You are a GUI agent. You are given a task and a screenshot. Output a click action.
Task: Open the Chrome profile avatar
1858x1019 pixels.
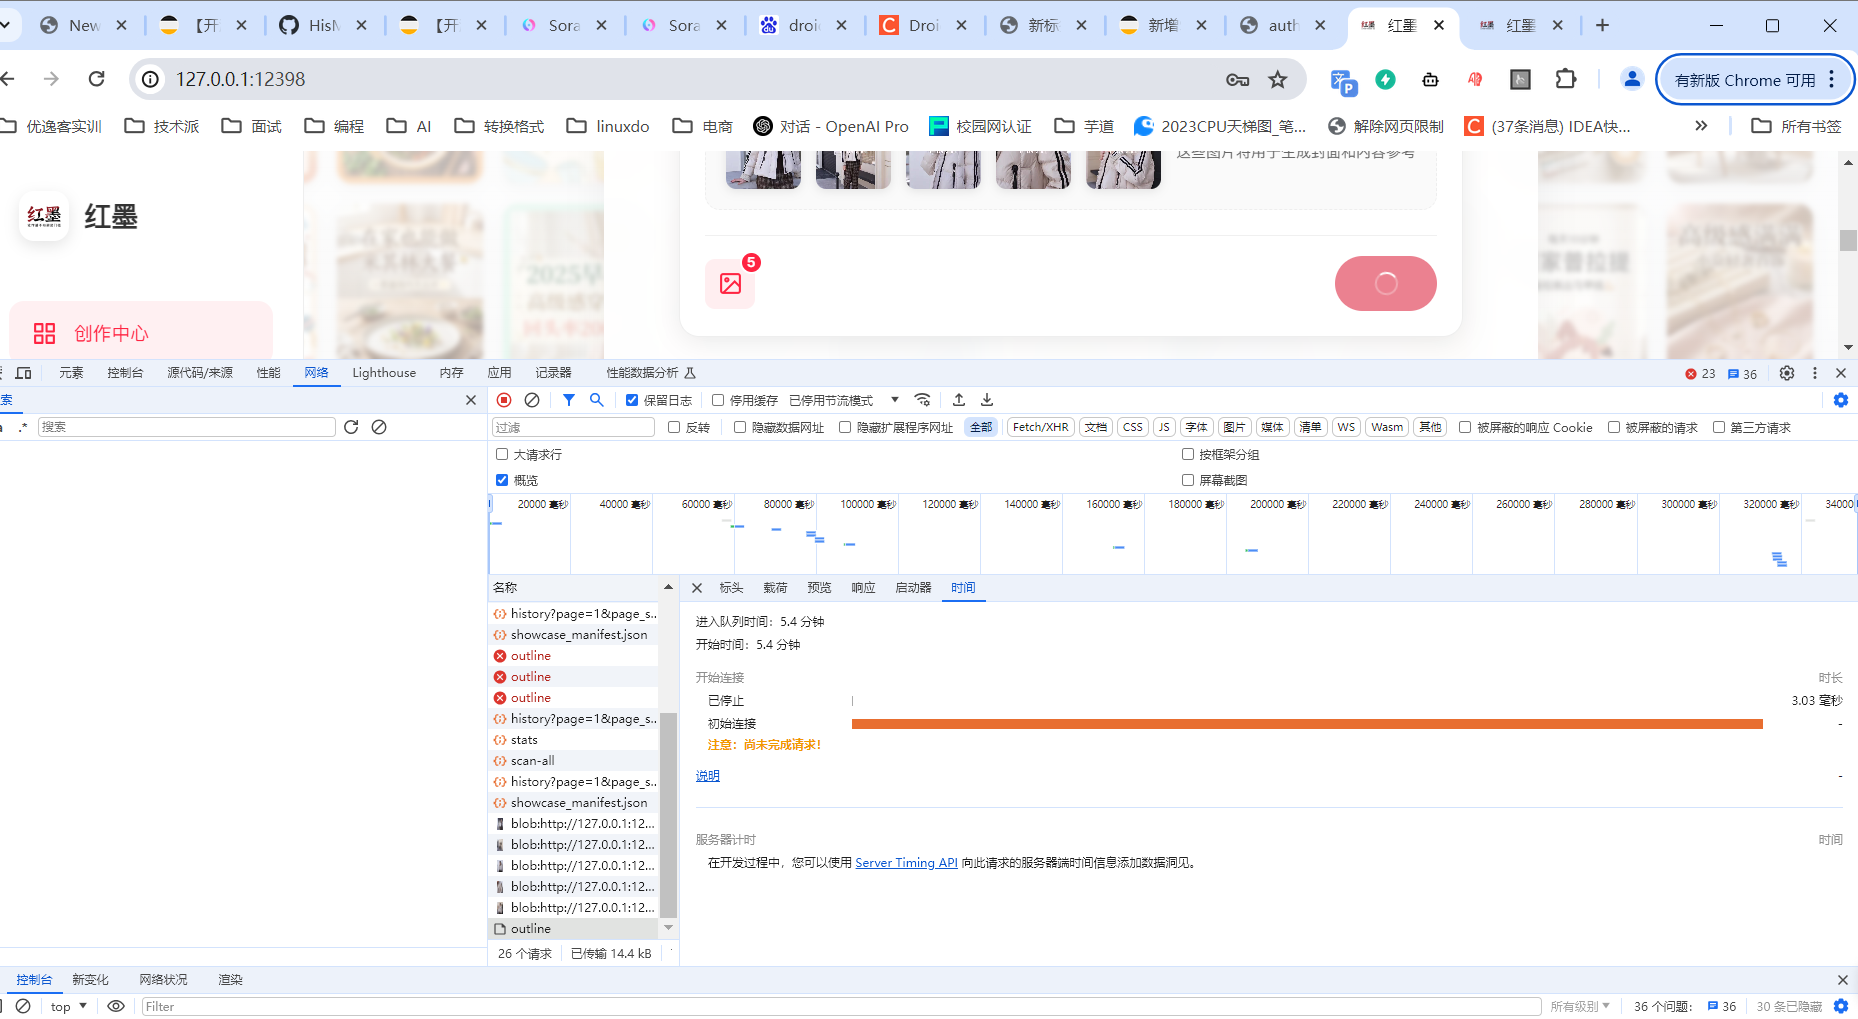click(x=1632, y=79)
